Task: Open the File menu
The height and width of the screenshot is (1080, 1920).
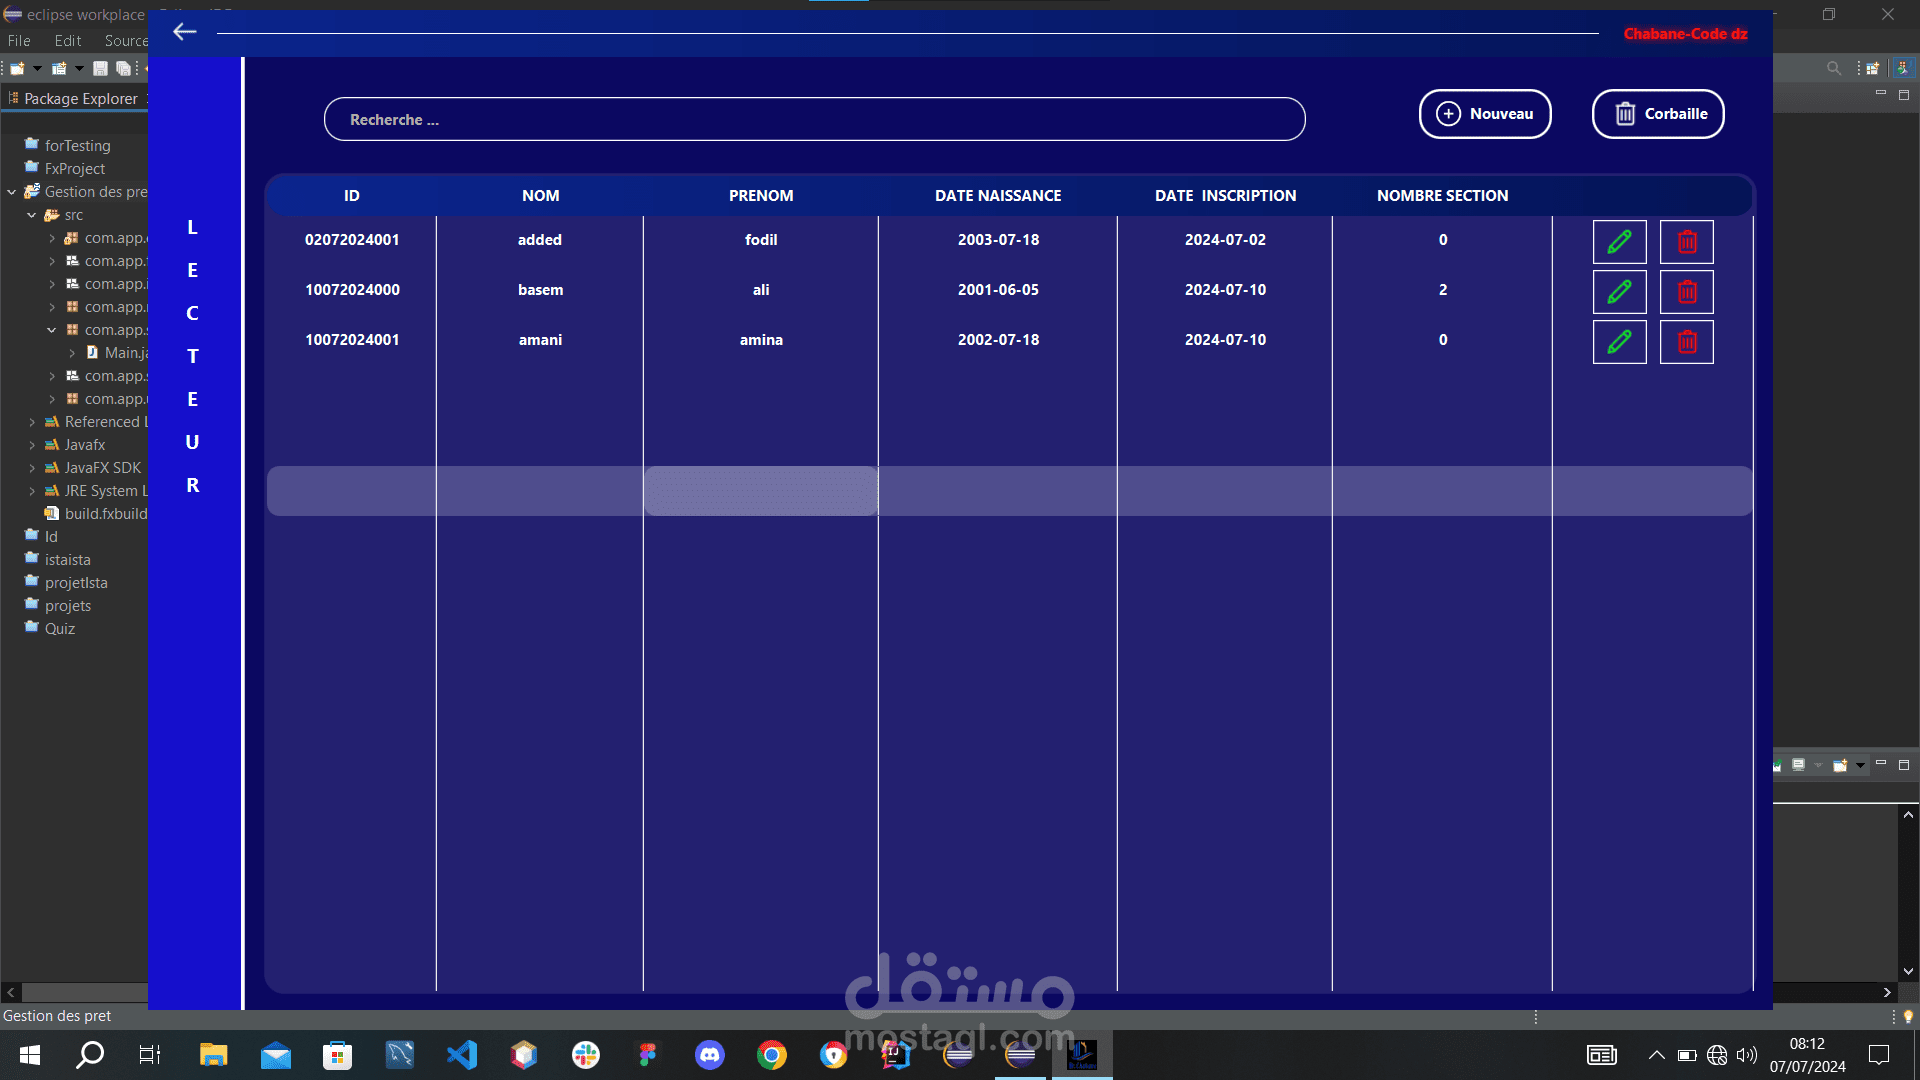Action: pos(19,41)
